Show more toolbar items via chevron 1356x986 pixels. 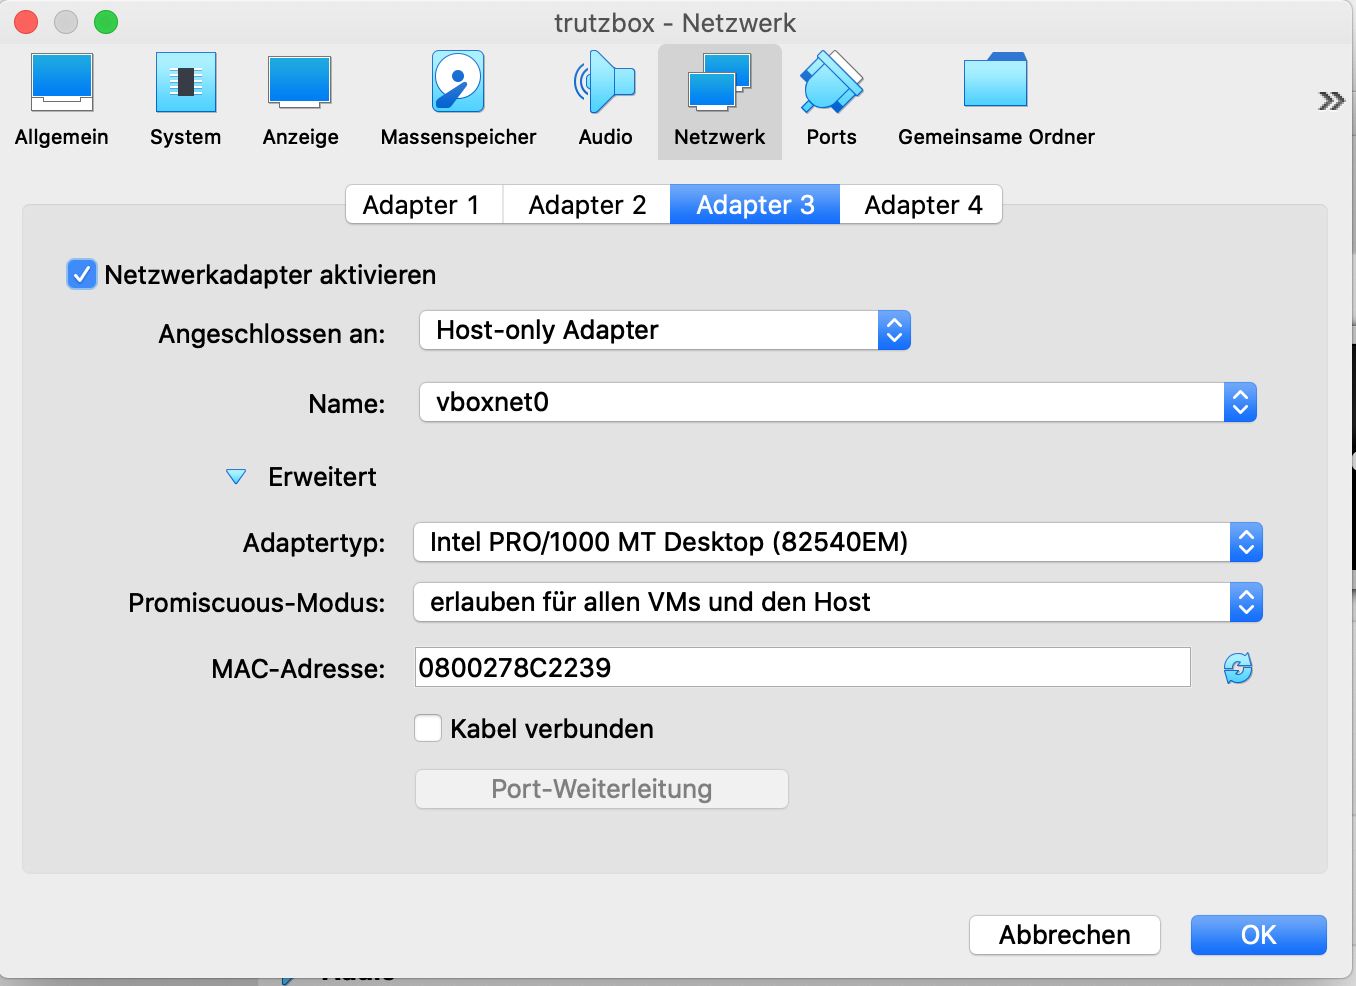click(1331, 101)
